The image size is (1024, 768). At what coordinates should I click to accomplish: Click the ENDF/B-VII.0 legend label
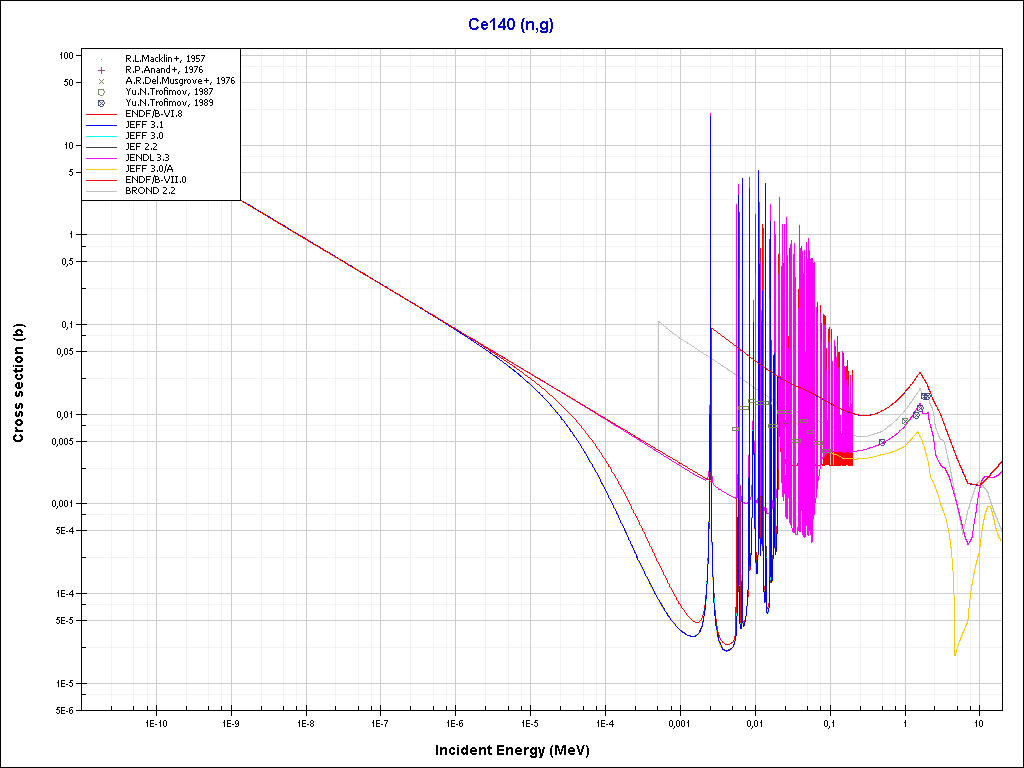(x=155, y=180)
